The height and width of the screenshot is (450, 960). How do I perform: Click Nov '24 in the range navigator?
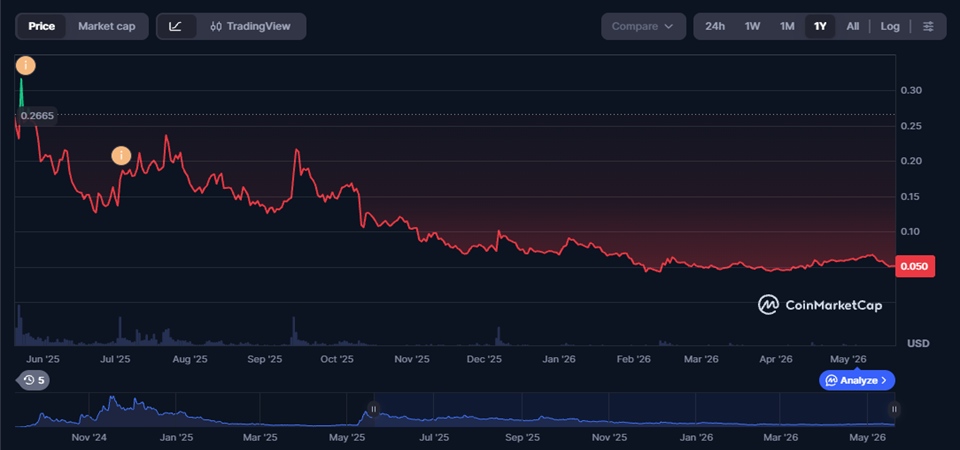click(89, 438)
